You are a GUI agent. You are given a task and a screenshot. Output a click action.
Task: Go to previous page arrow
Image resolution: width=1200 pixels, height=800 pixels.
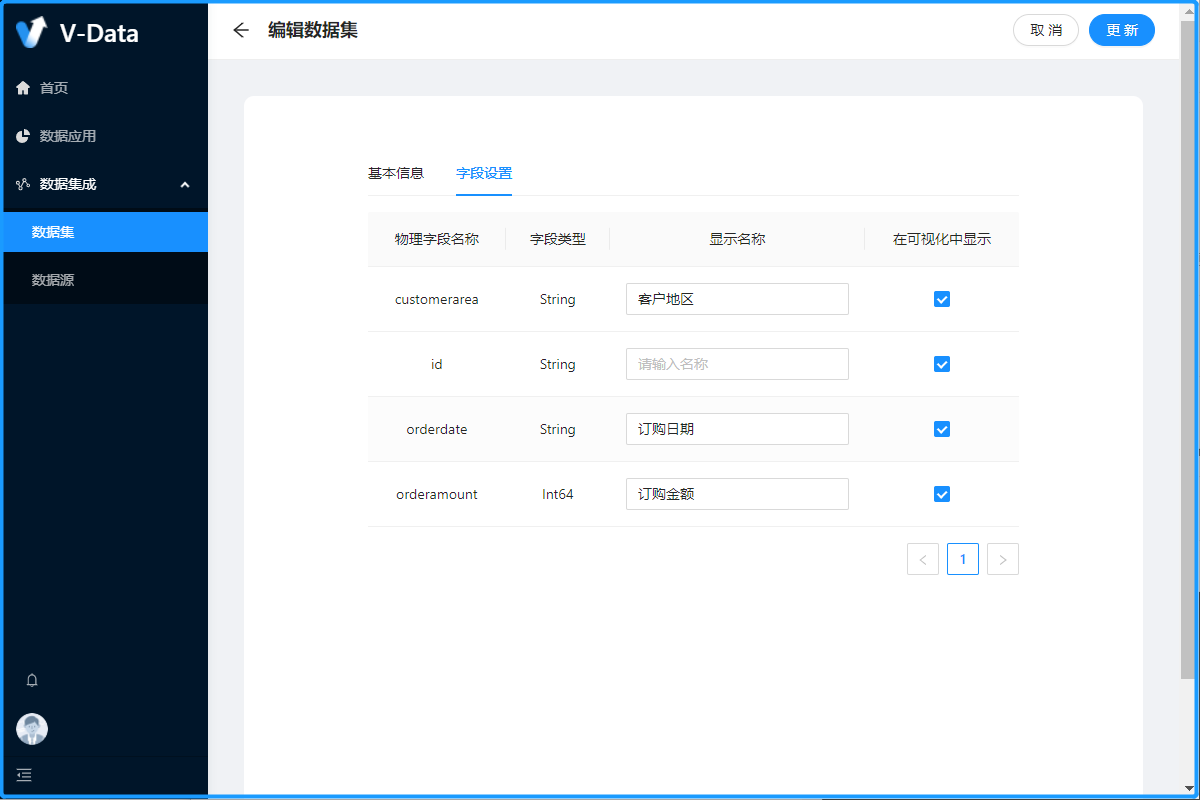click(x=922, y=559)
